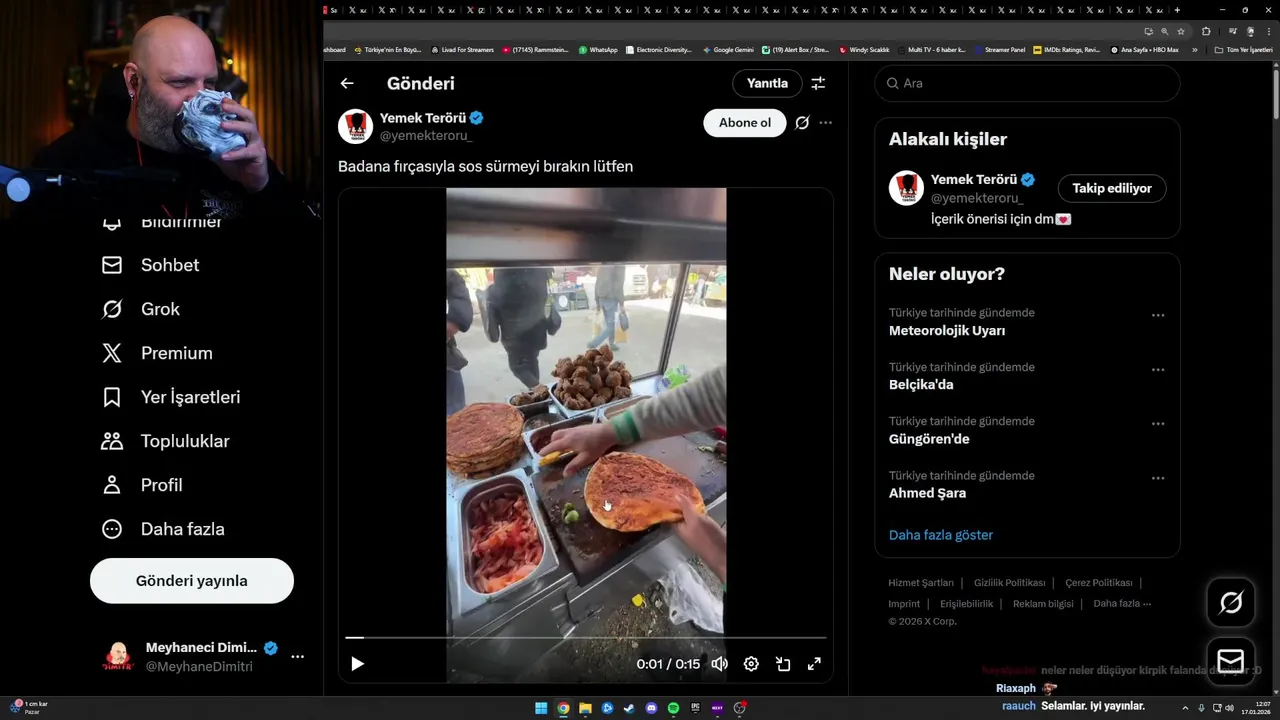
Task: Open Topluluklar in sidebar
Action: coord(165,441)
